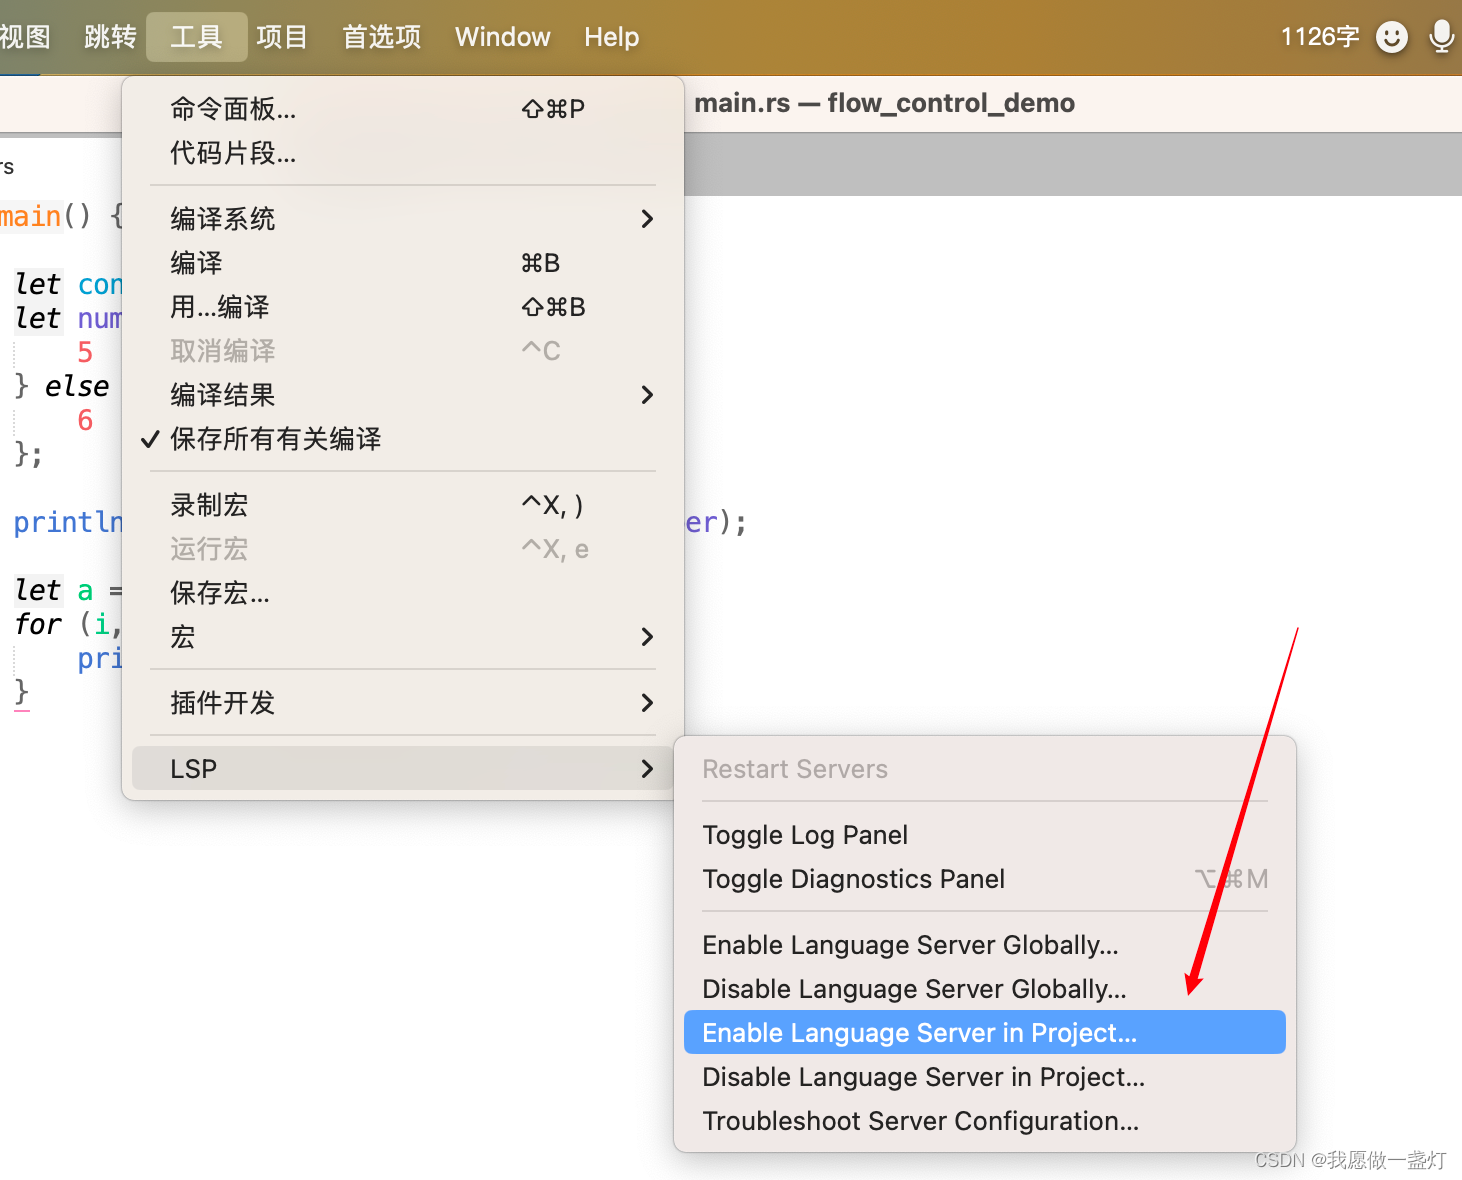Expand the 编译系统 submenu
The width and height of the screenshot is (1462, 1180).
(x=223, y=219)
